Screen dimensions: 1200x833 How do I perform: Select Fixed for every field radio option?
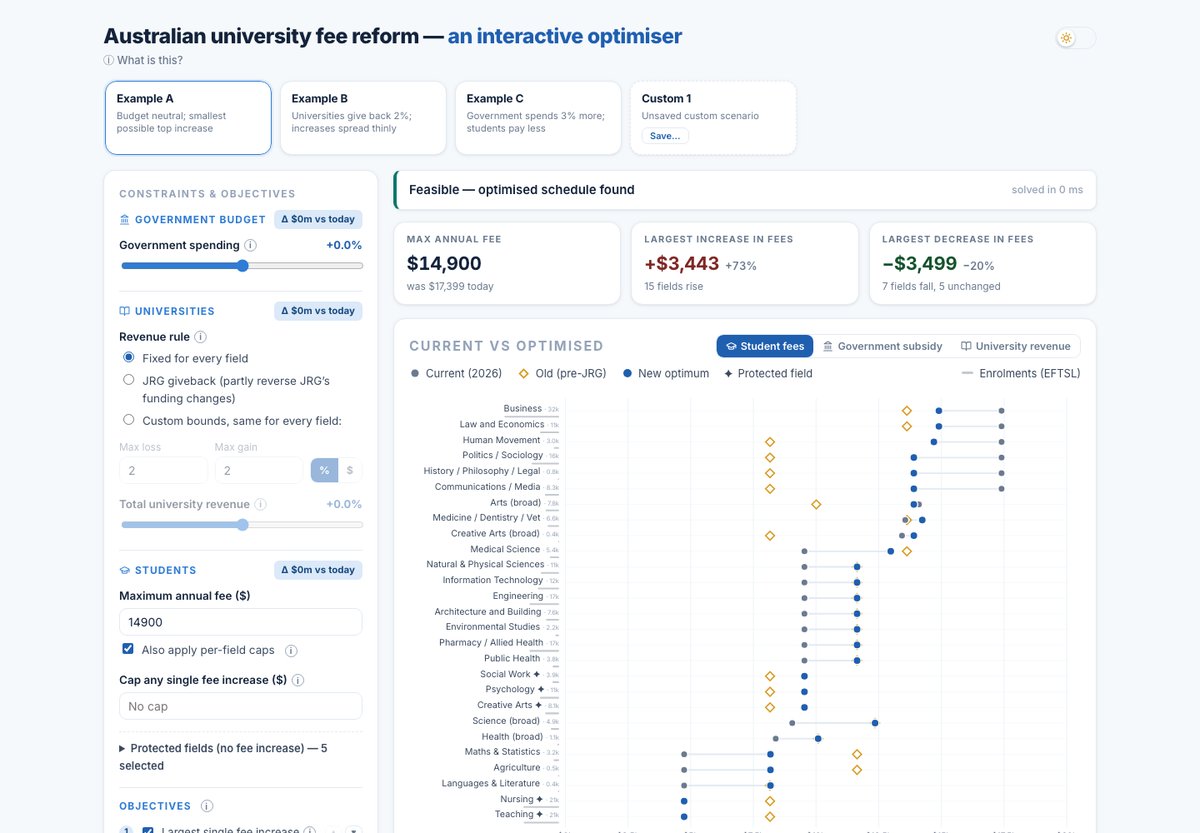pos(128,357)
